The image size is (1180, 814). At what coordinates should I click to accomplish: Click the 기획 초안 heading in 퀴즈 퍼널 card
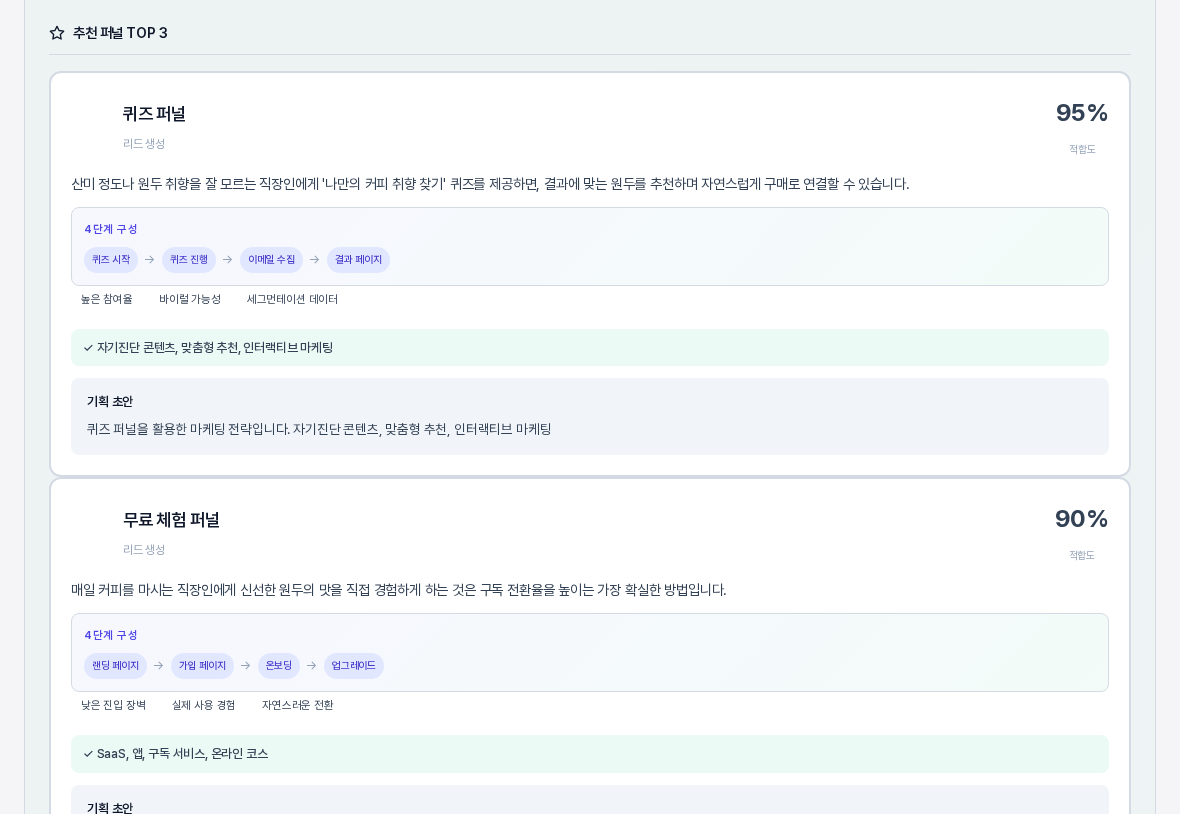pos(110,402)
